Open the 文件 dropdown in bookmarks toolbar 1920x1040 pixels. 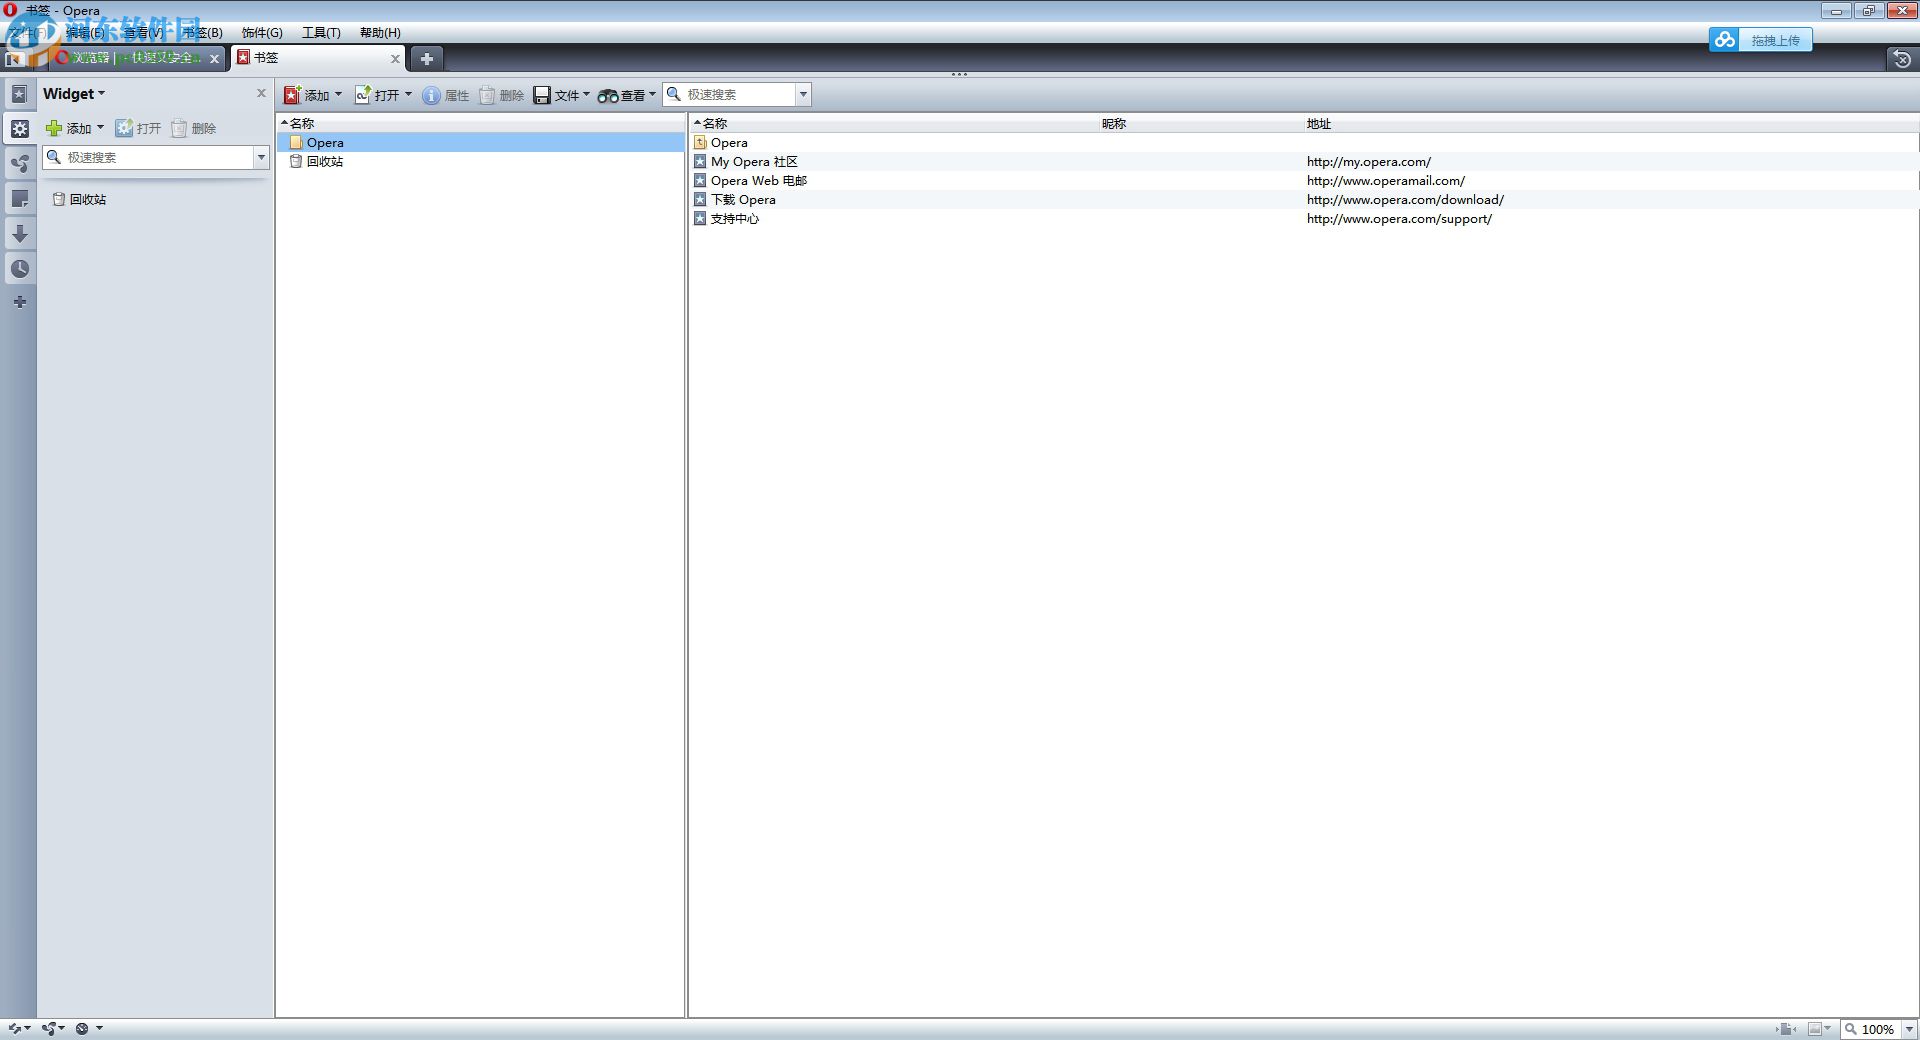pyautogui.click(x=562, y=95)
